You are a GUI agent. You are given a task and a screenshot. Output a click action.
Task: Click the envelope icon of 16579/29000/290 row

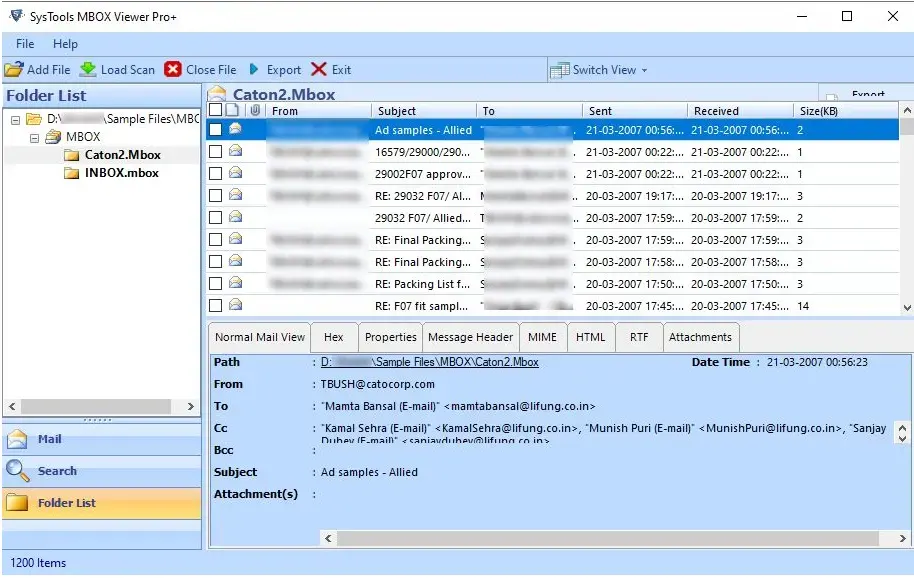click(x=235, y=151)
